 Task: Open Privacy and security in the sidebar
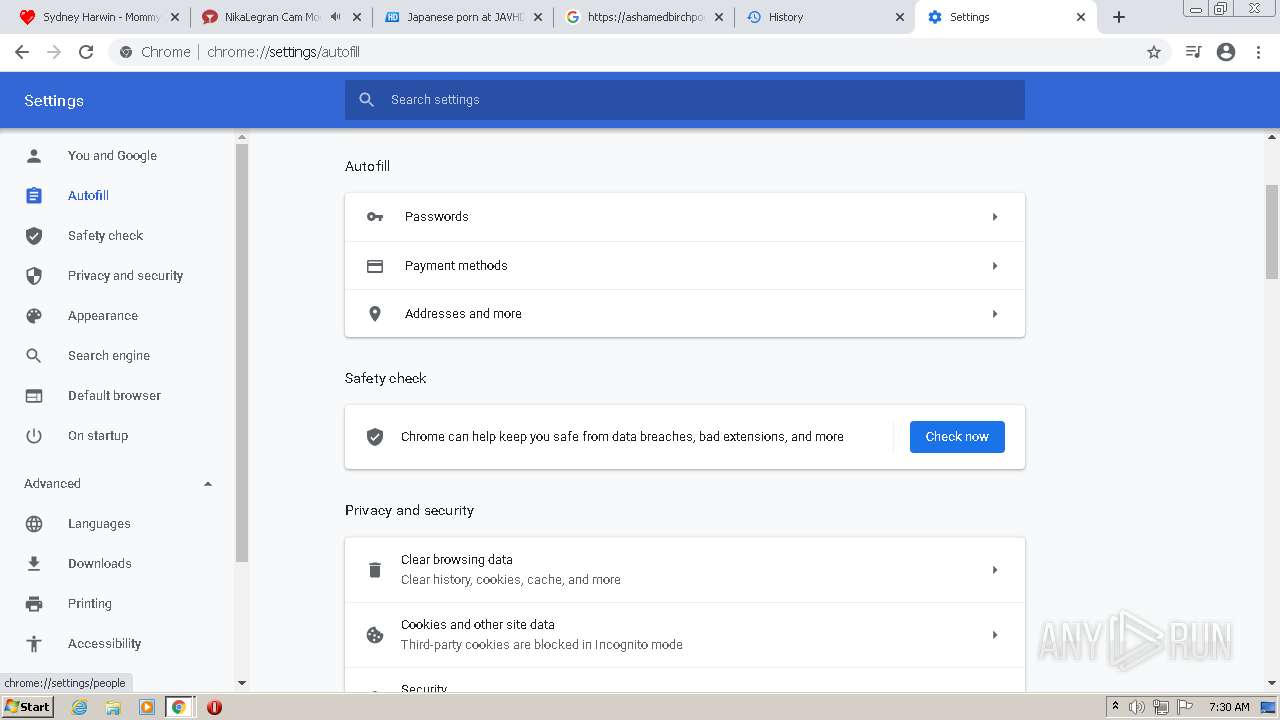125,276
